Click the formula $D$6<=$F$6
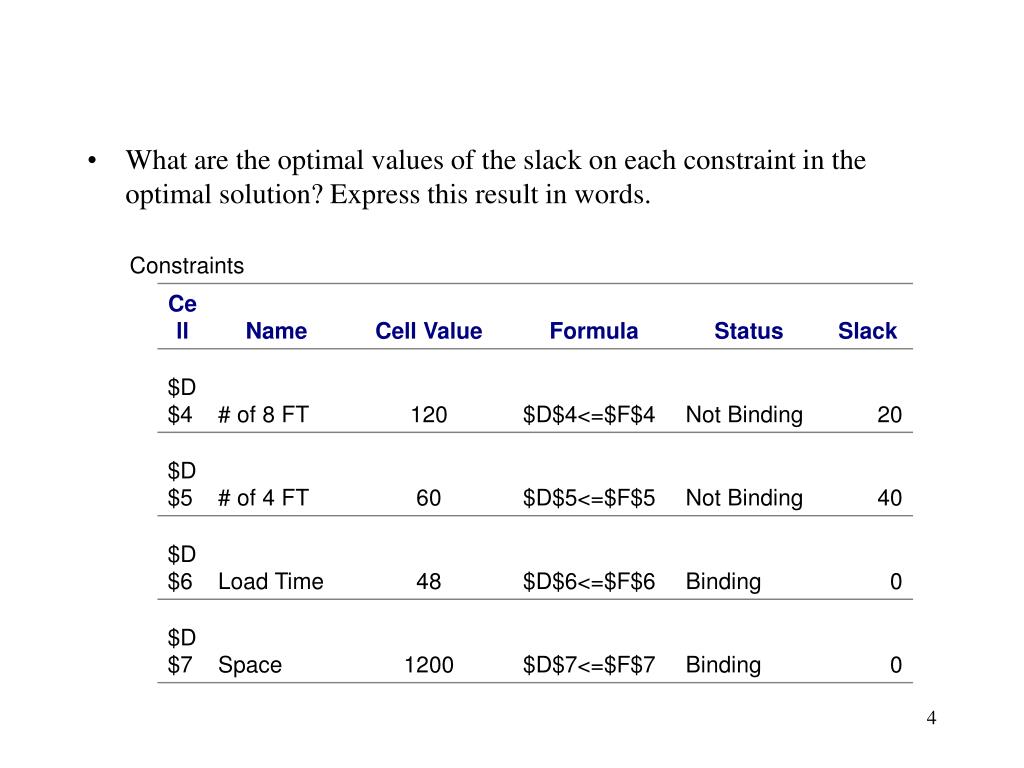This screenshot has width=1024, height=768. (588, 582)
